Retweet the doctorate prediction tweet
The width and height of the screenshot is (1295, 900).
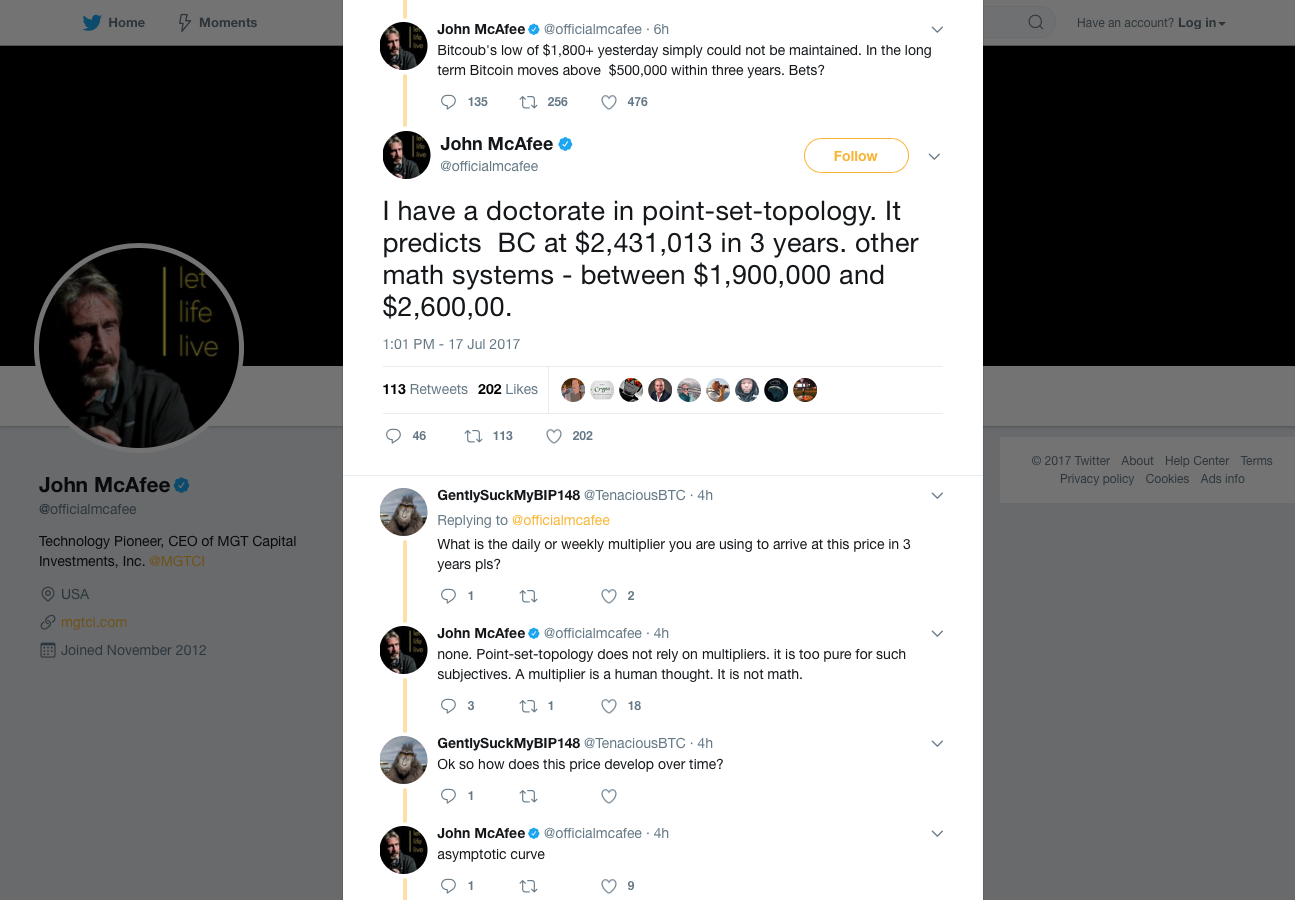click(x=474, y=436)
